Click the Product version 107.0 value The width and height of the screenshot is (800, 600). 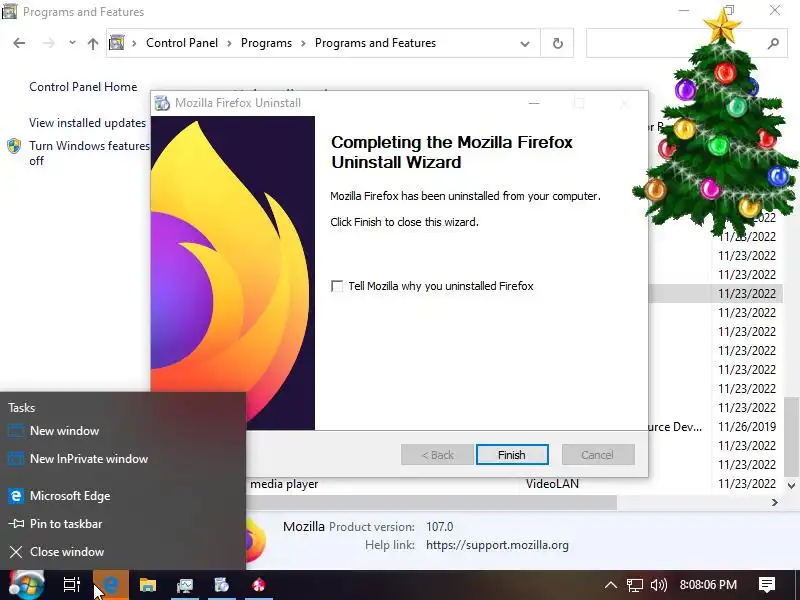[x=440, y=527]
